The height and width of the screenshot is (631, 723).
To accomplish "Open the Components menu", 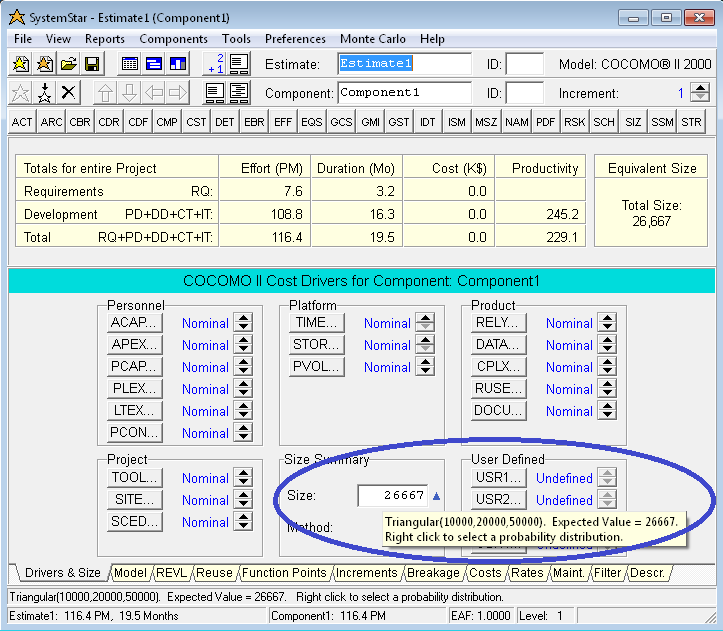I will tap(173, 39).
